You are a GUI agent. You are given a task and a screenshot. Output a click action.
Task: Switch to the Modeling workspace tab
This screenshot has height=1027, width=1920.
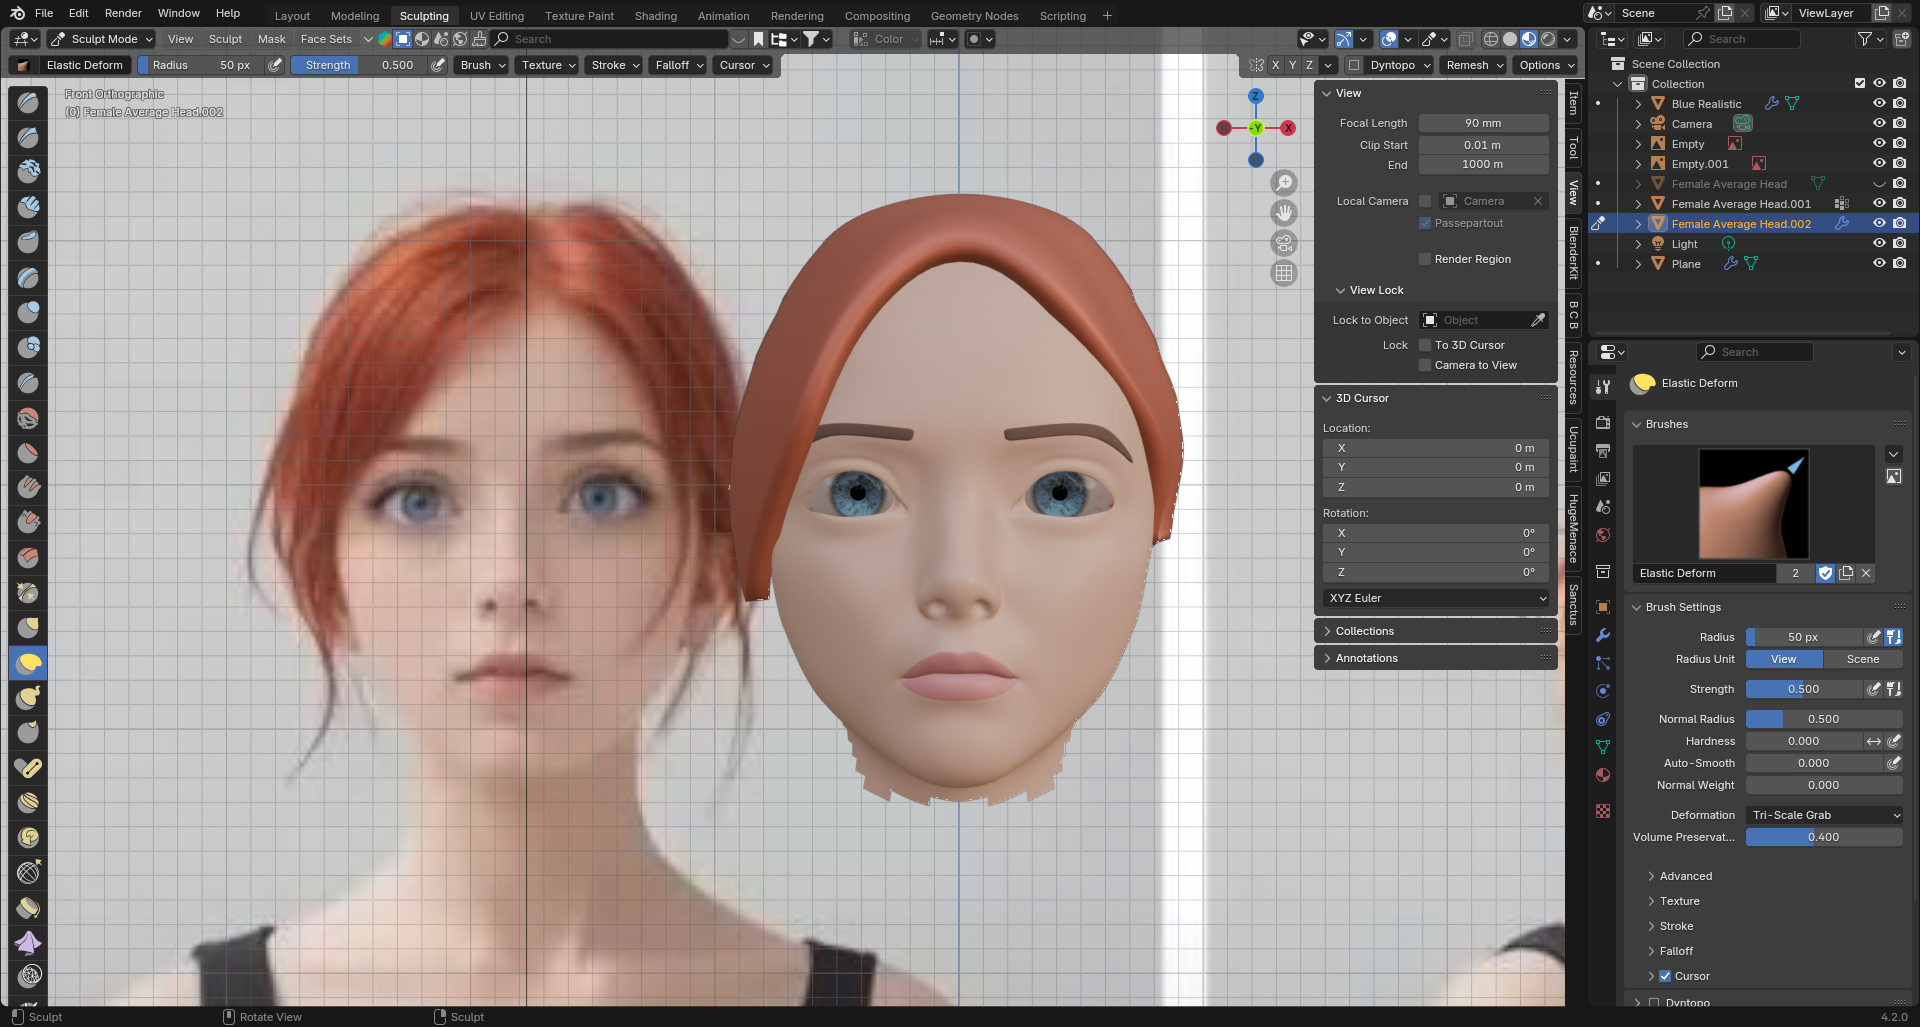point(355,16)
